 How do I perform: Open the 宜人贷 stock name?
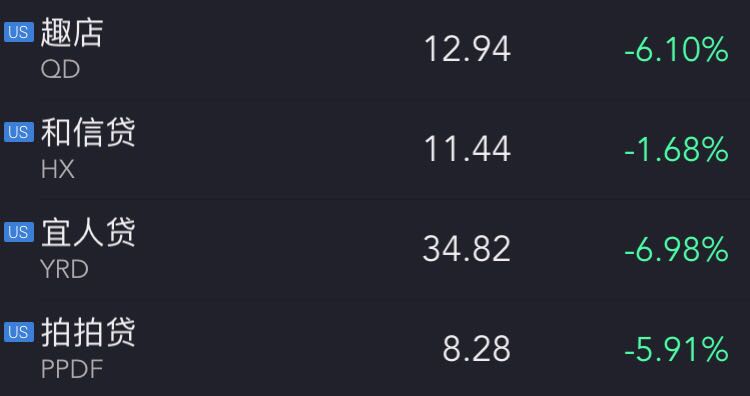88,232
